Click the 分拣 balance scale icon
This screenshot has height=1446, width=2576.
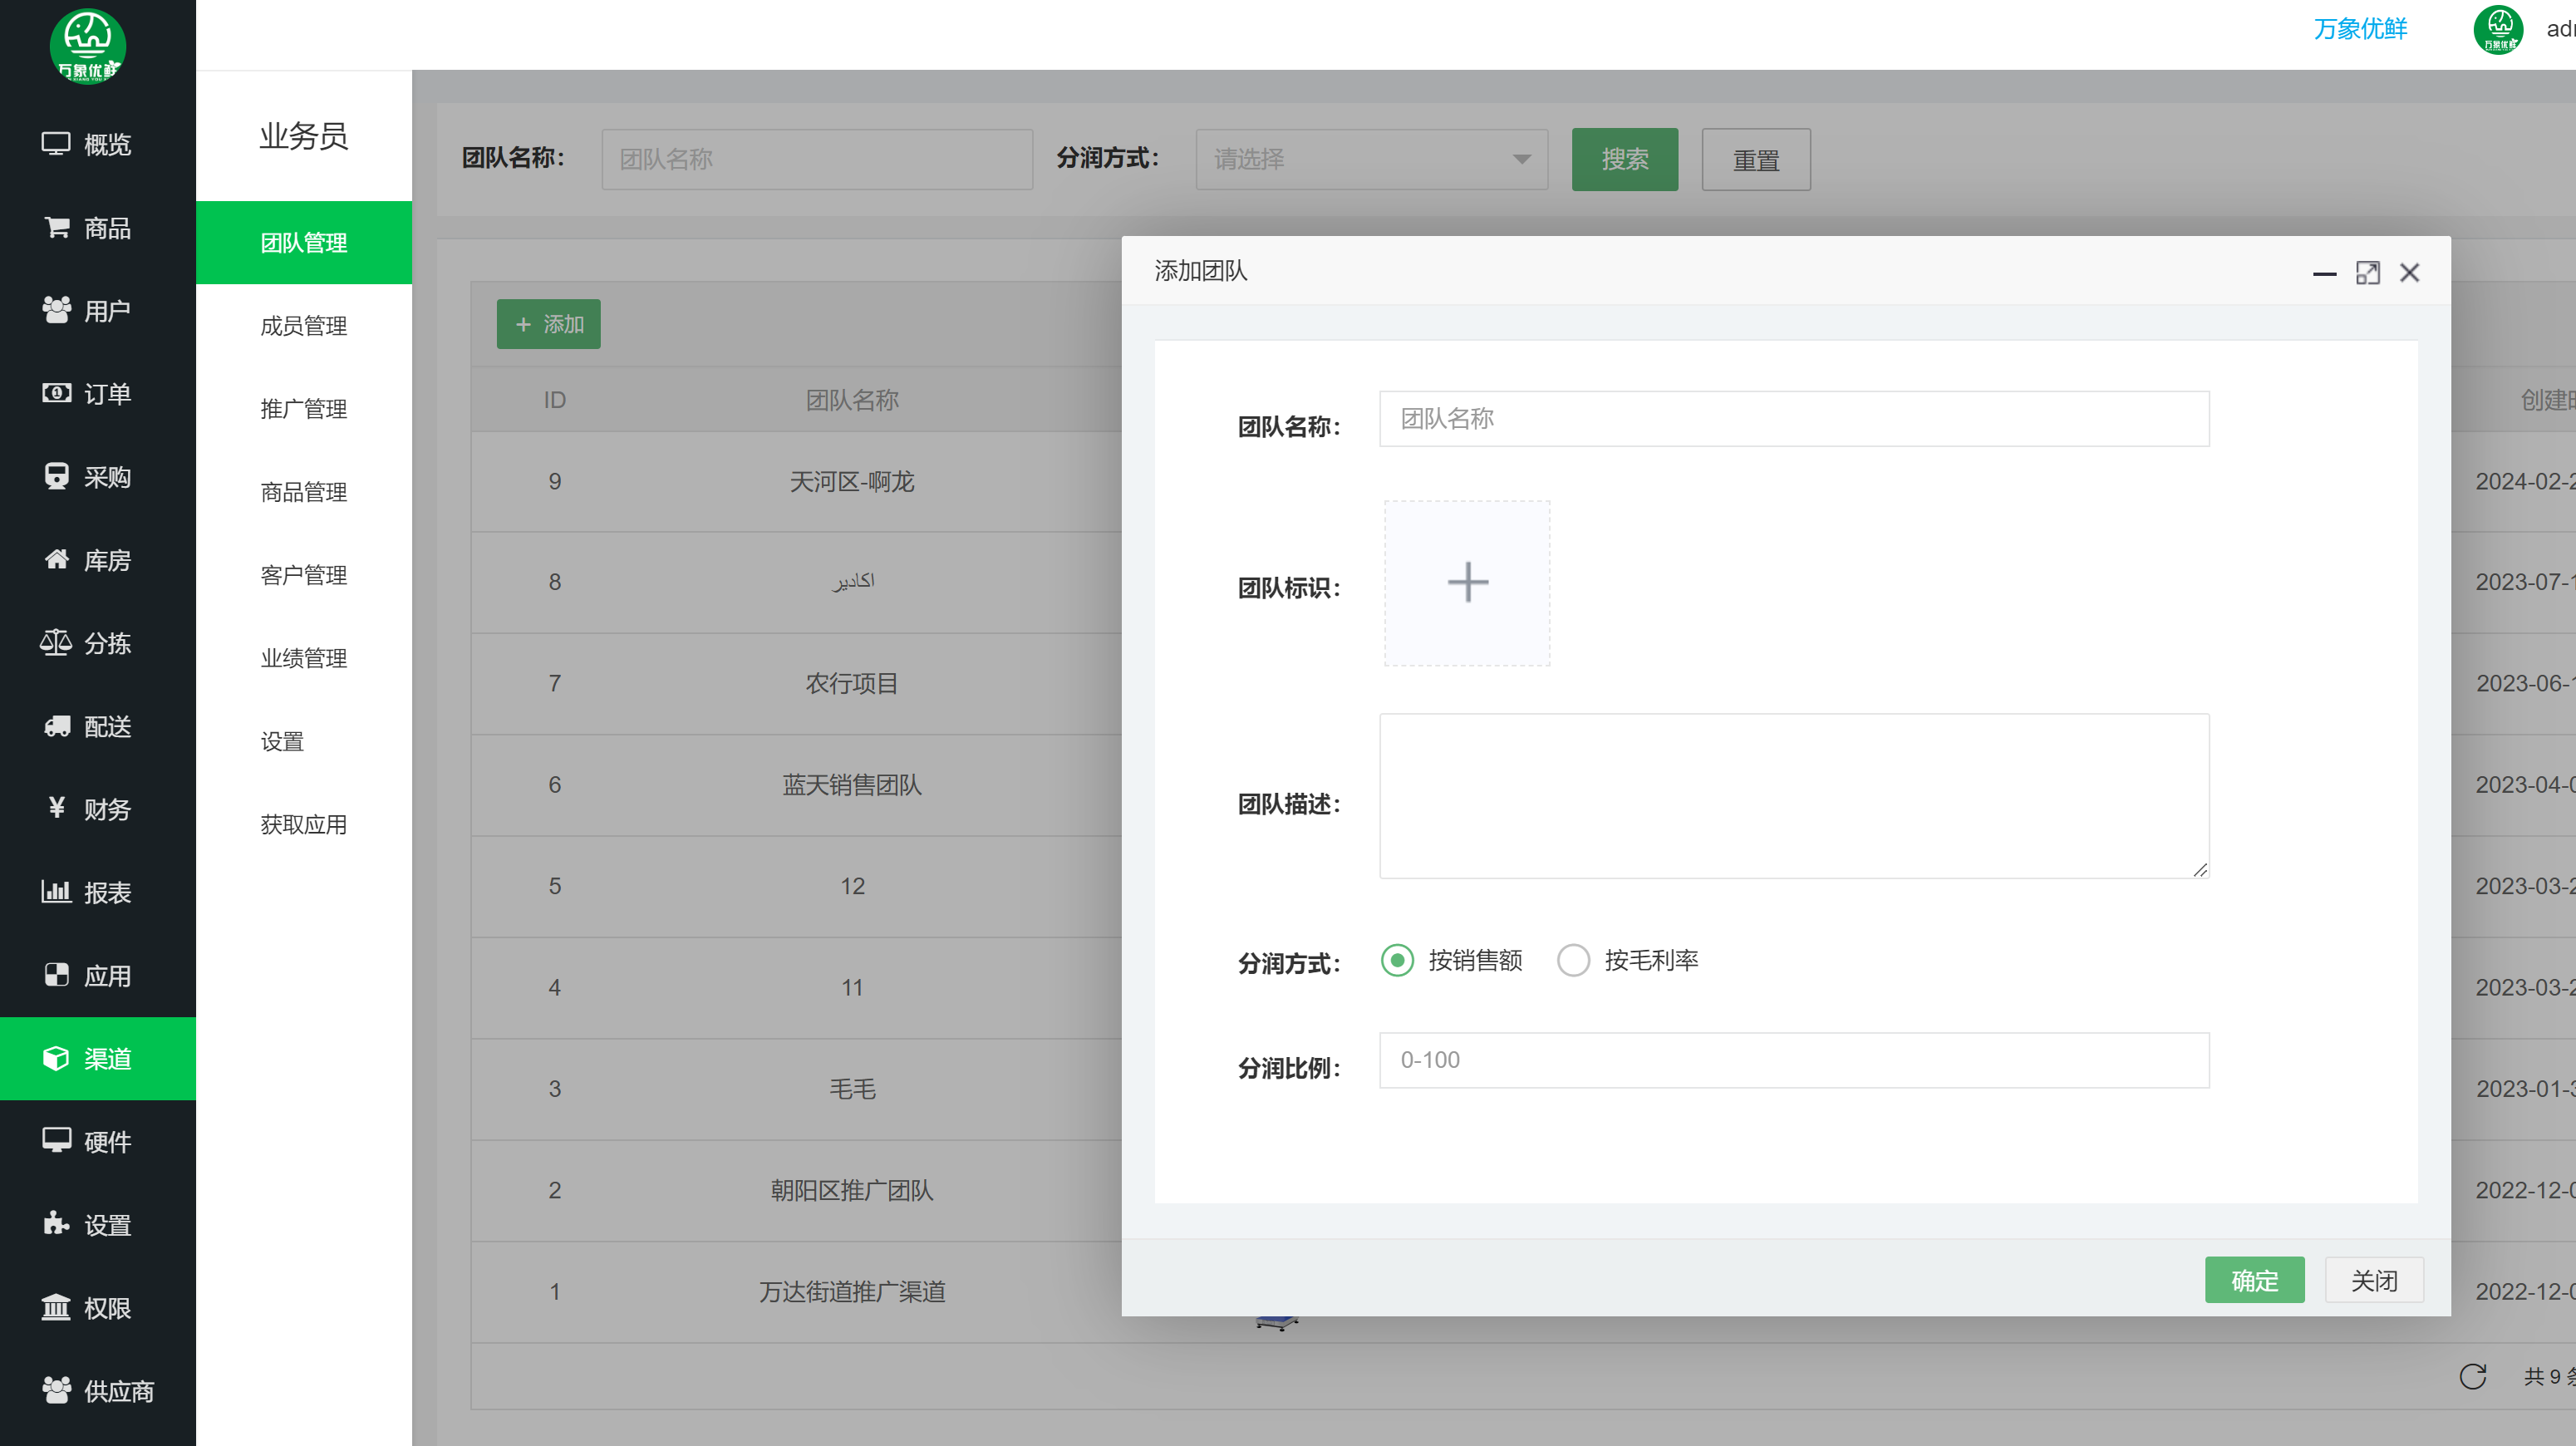tap(56, 643)
